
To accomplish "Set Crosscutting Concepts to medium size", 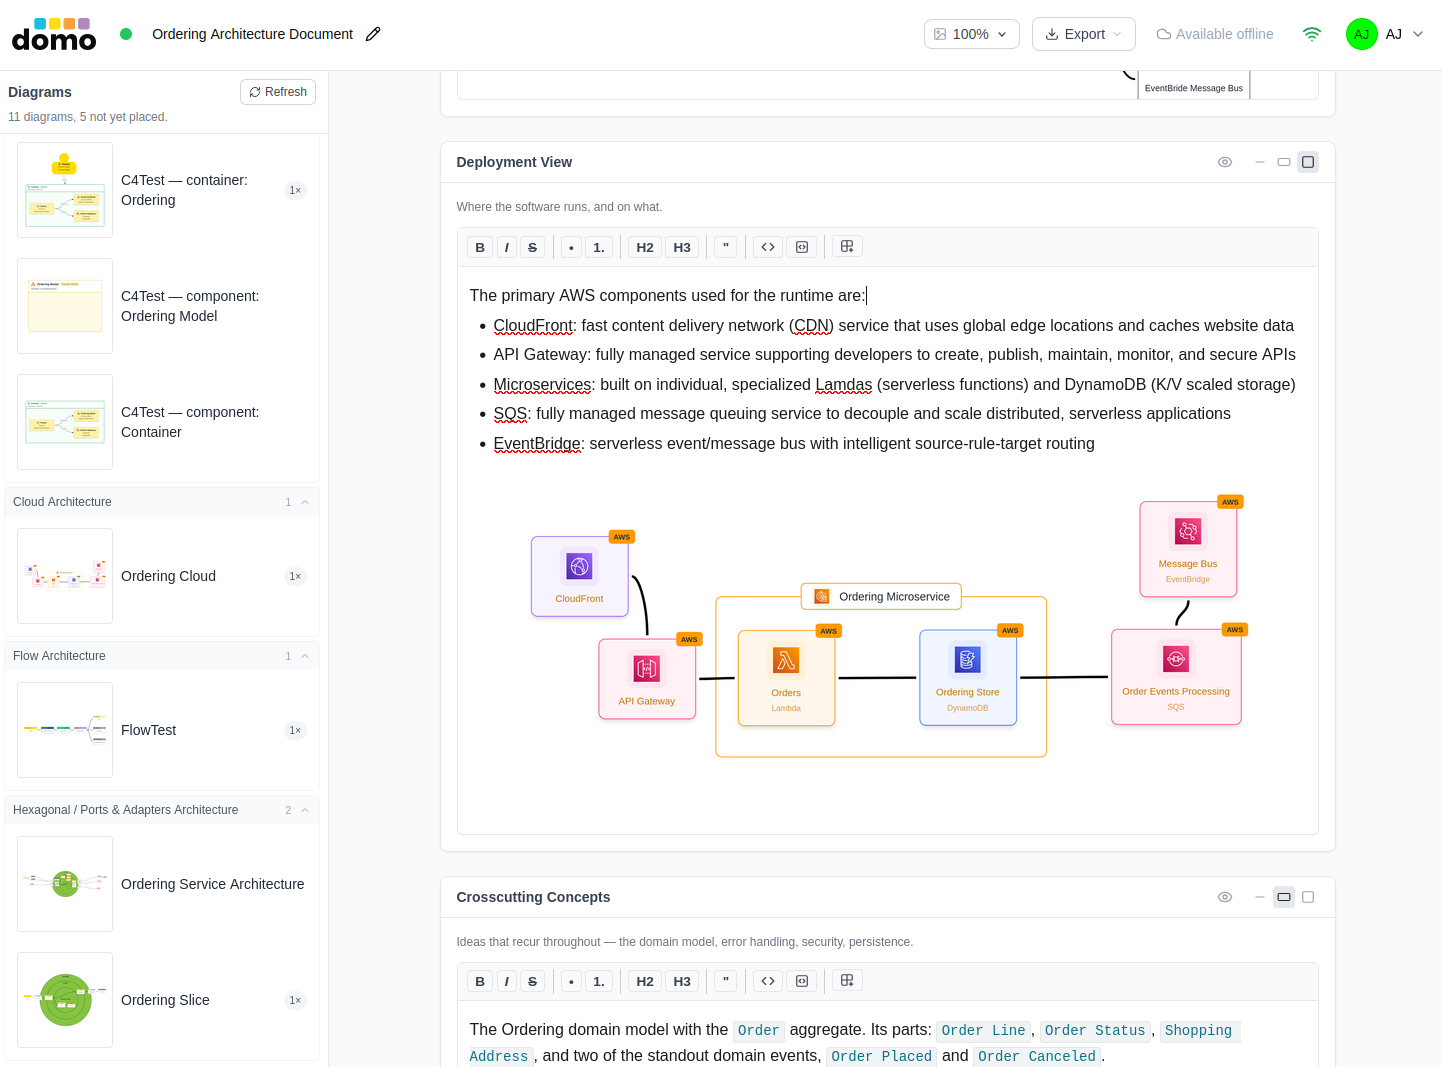I will (1284, 897).
